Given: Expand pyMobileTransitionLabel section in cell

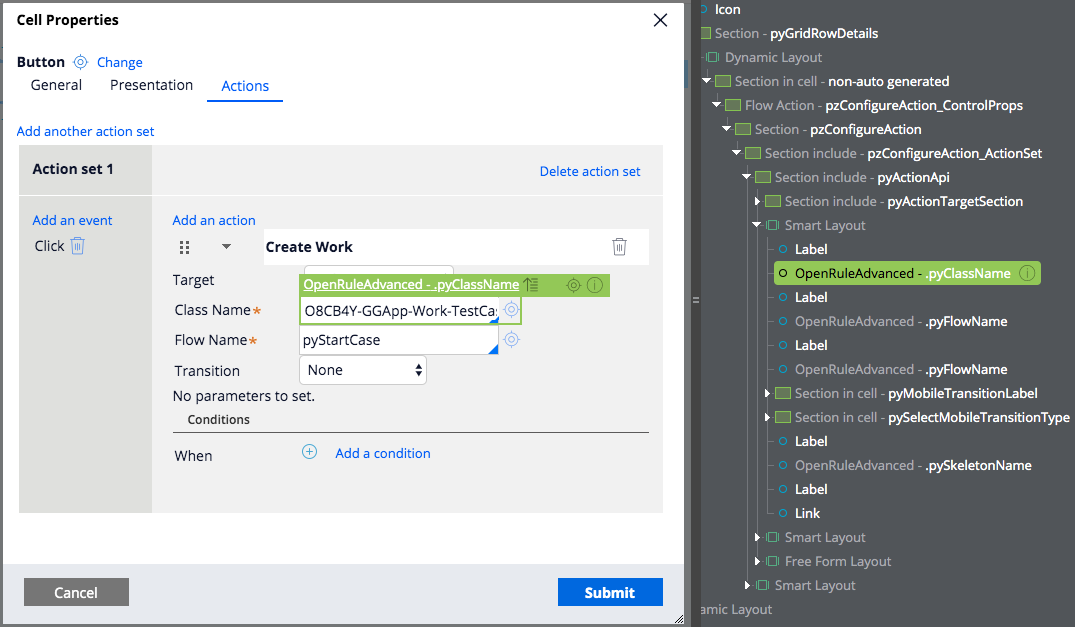Looking at the screenshot, I should tap(767, 393).
